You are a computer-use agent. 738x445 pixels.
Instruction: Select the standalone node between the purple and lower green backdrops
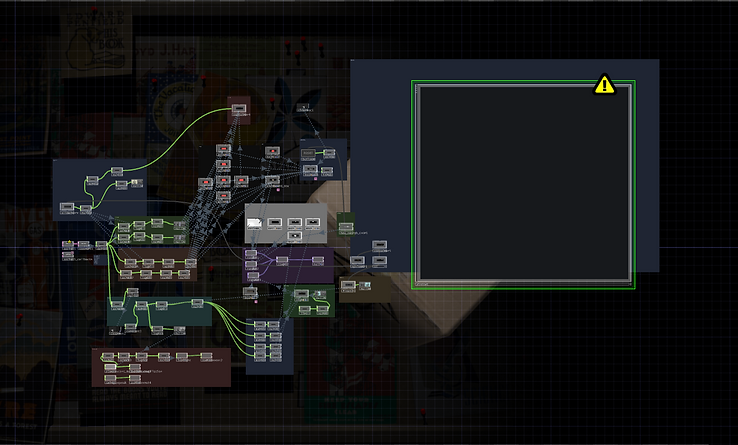pyautogui.click(x=250, y=291)
